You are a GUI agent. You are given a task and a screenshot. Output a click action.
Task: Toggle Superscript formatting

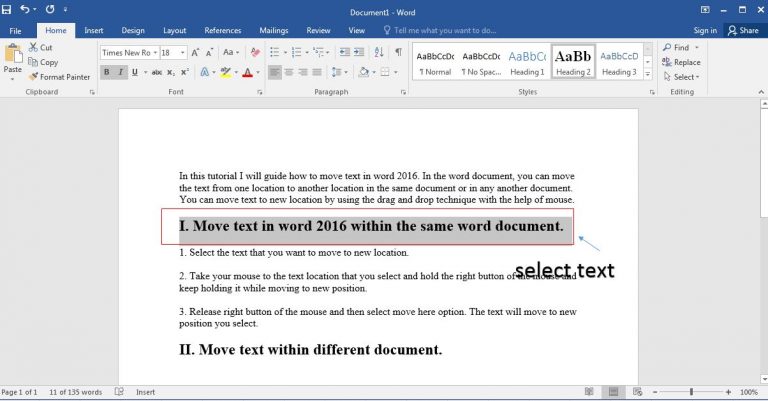pyautogui.click(x=185, y=72)
